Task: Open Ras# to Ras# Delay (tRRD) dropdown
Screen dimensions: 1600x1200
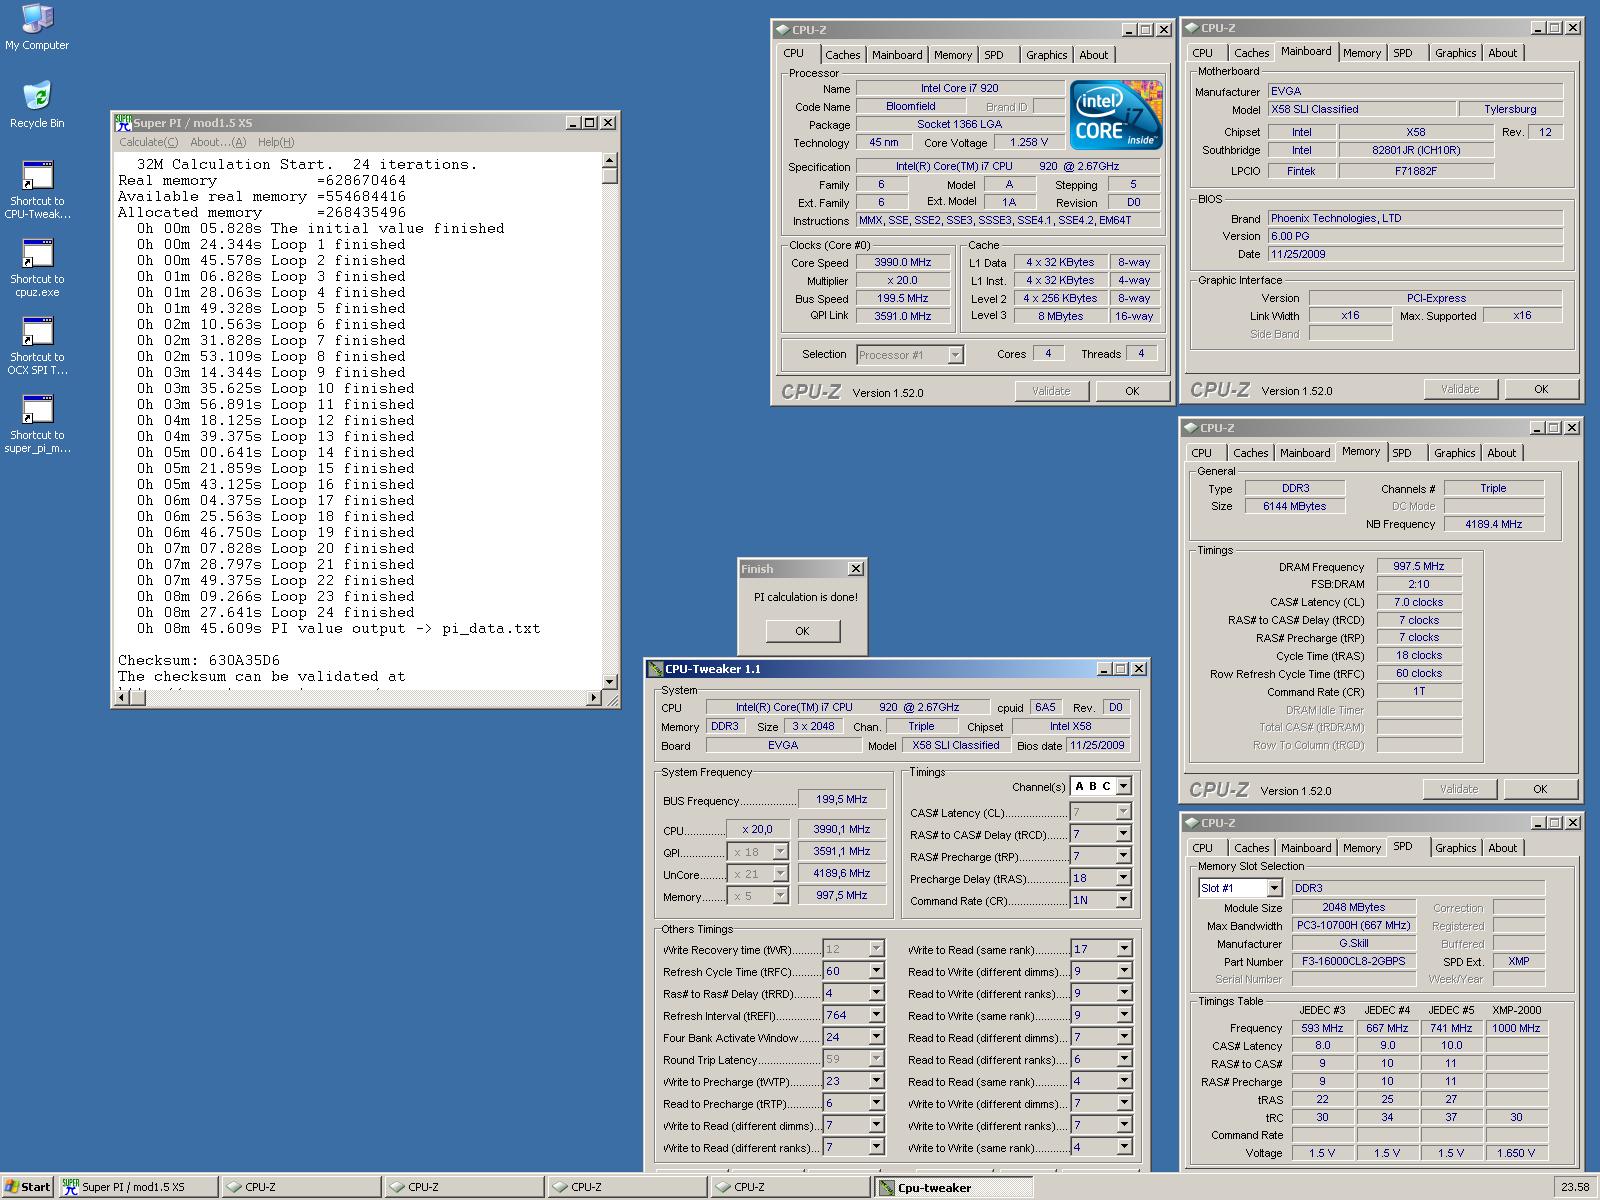Action: [876, 993]
